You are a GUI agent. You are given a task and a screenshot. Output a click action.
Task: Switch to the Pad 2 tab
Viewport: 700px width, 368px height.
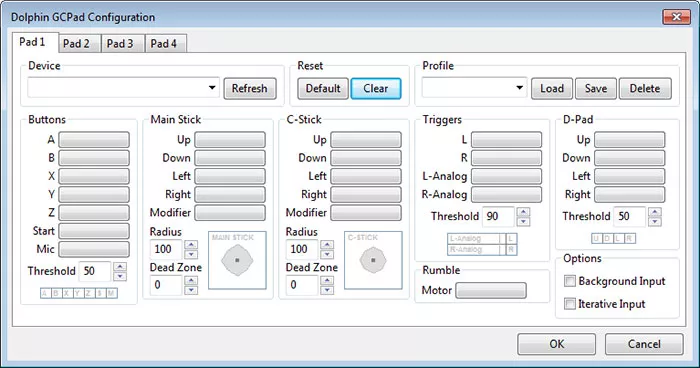click(79, 43)
